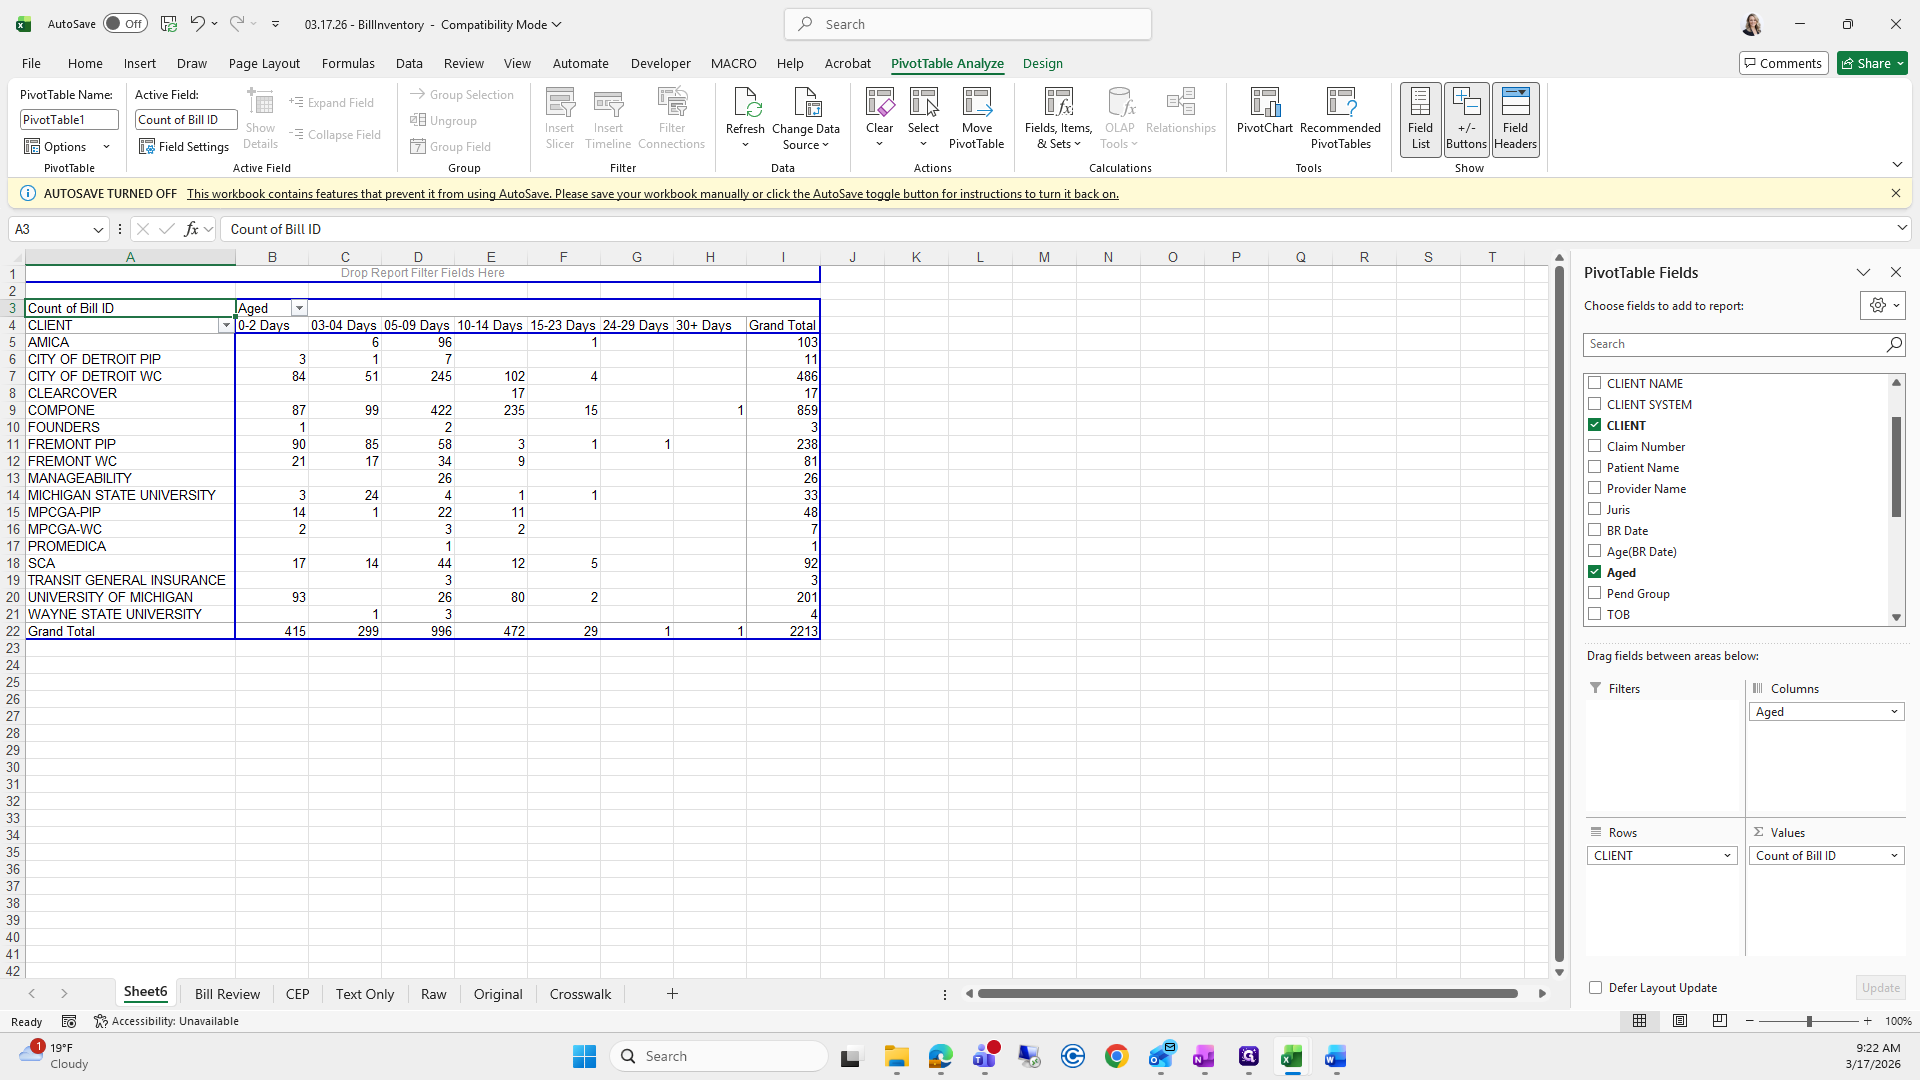Image resolution: width=1920 pixels, height=1080 pixels.
Task: Toggle the AutoSave switch
Action: click(x=125, y=24)
